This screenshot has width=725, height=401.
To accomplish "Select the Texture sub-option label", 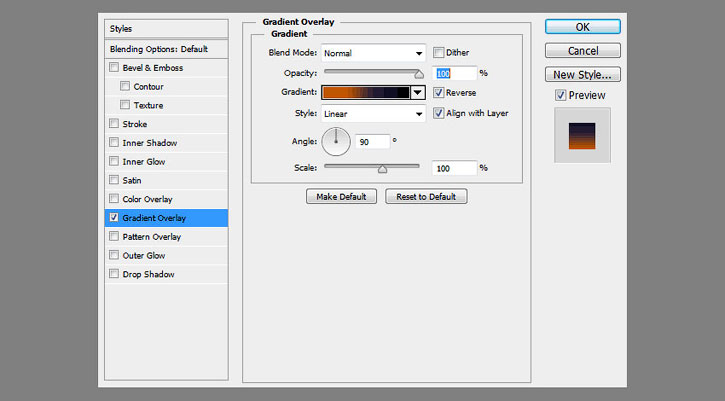I will (x=148, y=105).
